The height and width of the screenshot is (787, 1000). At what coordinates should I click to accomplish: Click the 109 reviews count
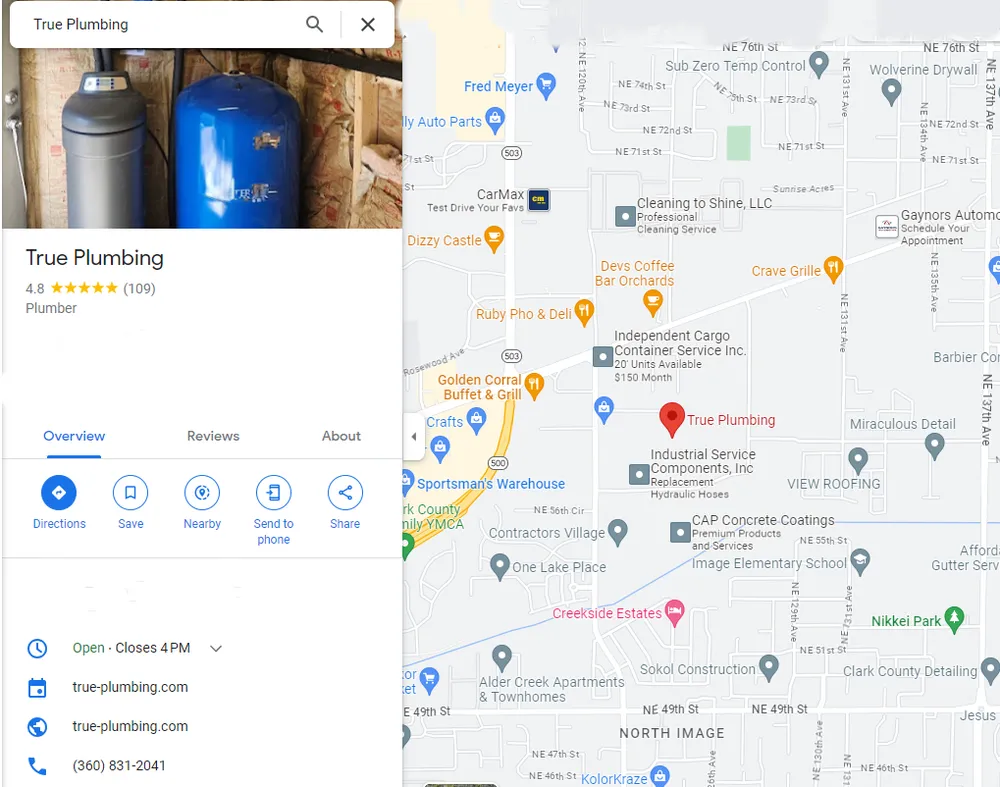[139, 288]
